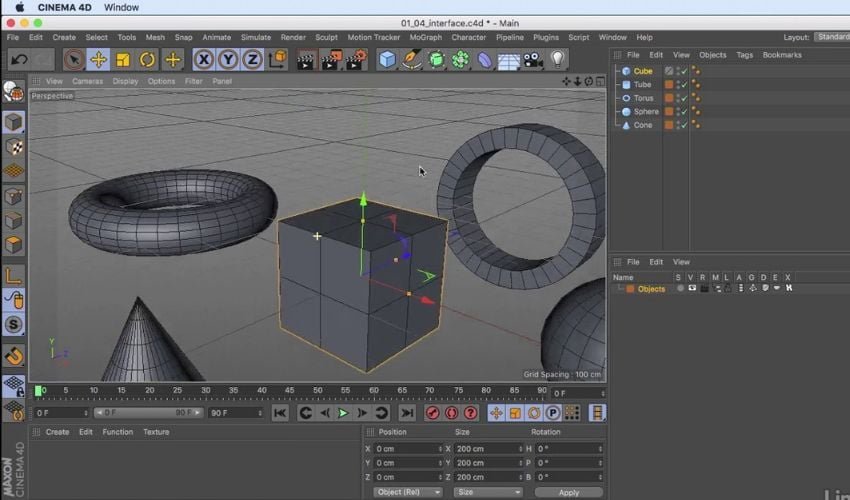Go to start of animation
Screen dimensions: 850x500
[x=280, y=413]
